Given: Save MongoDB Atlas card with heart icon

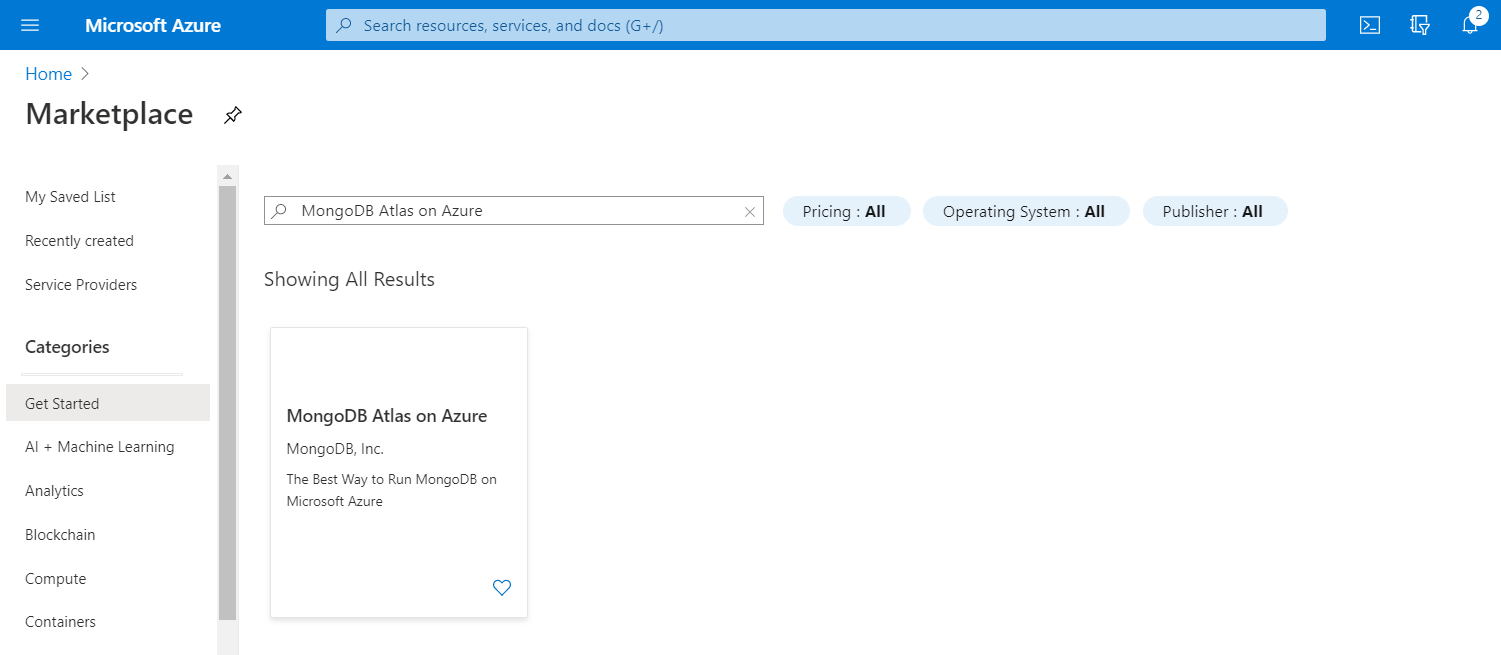Looking at the screenshot, I should pos(502,588).
